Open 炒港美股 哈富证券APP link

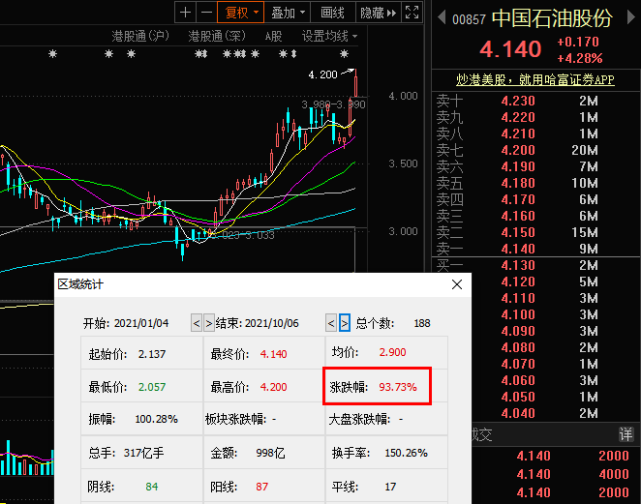[535, 79]
